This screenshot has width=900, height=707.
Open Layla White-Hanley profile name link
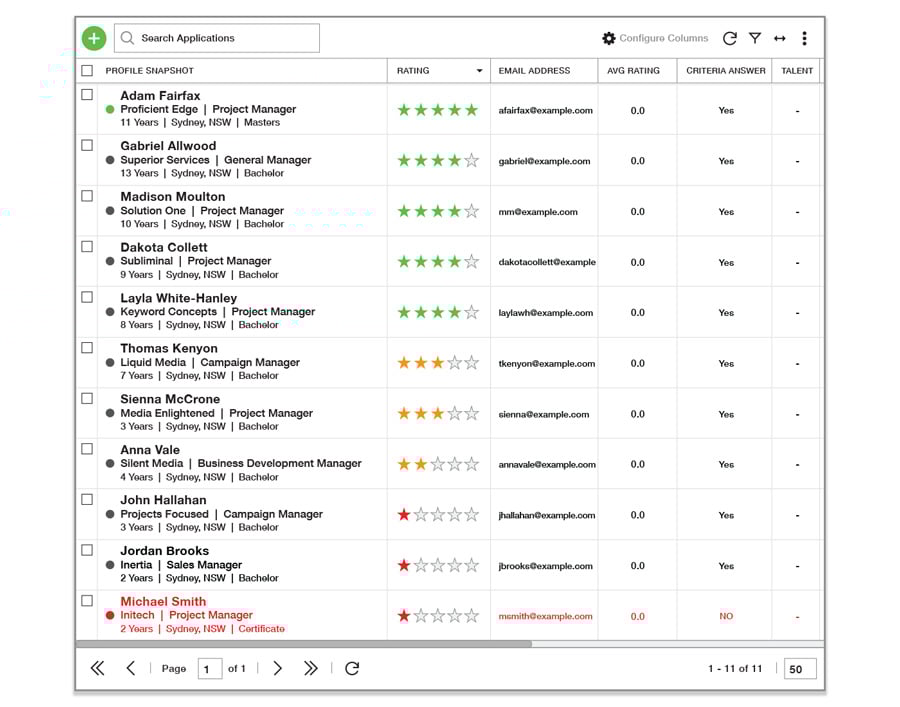(179, 298)
